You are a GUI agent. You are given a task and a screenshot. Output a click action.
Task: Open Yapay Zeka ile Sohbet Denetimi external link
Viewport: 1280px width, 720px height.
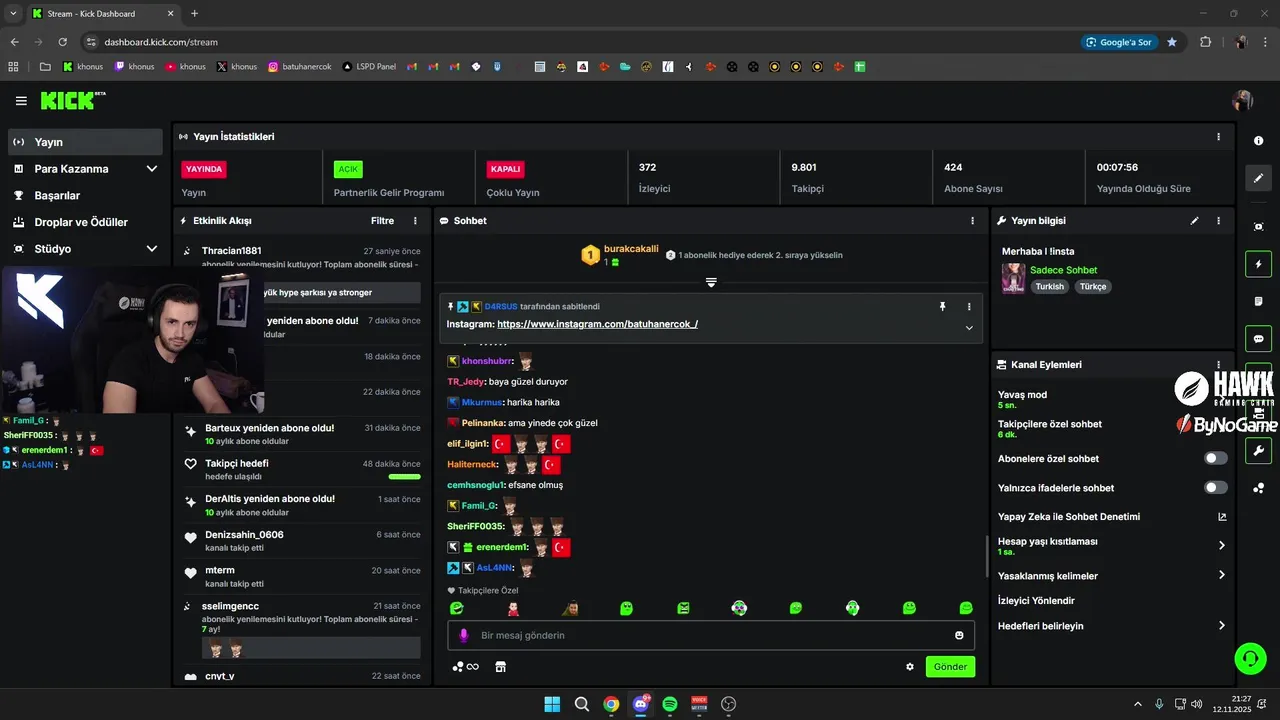[1222, 517]
